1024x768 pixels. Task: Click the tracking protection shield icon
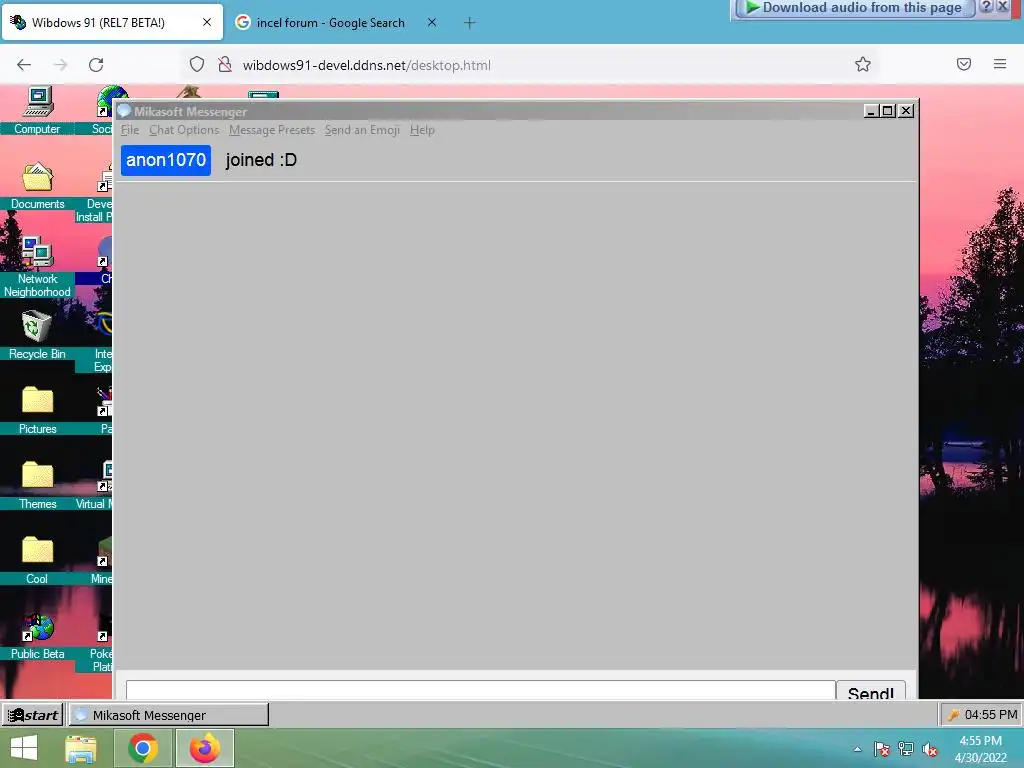tap(197, 64)
